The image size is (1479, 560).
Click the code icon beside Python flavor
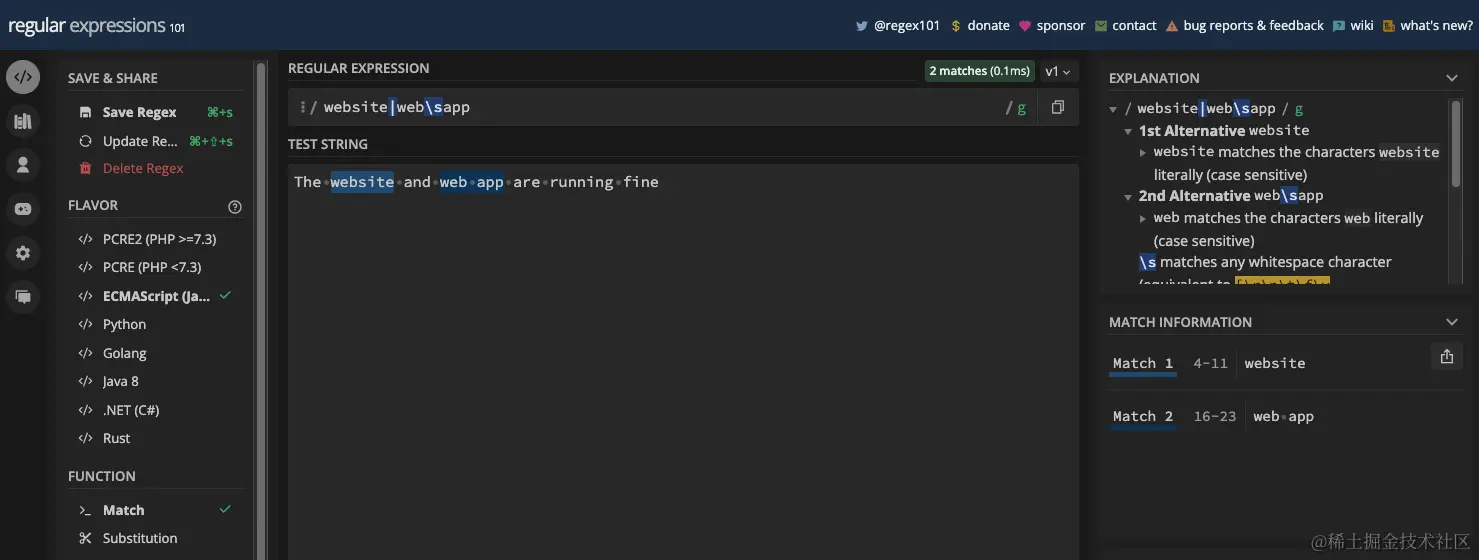pos(85,324)
